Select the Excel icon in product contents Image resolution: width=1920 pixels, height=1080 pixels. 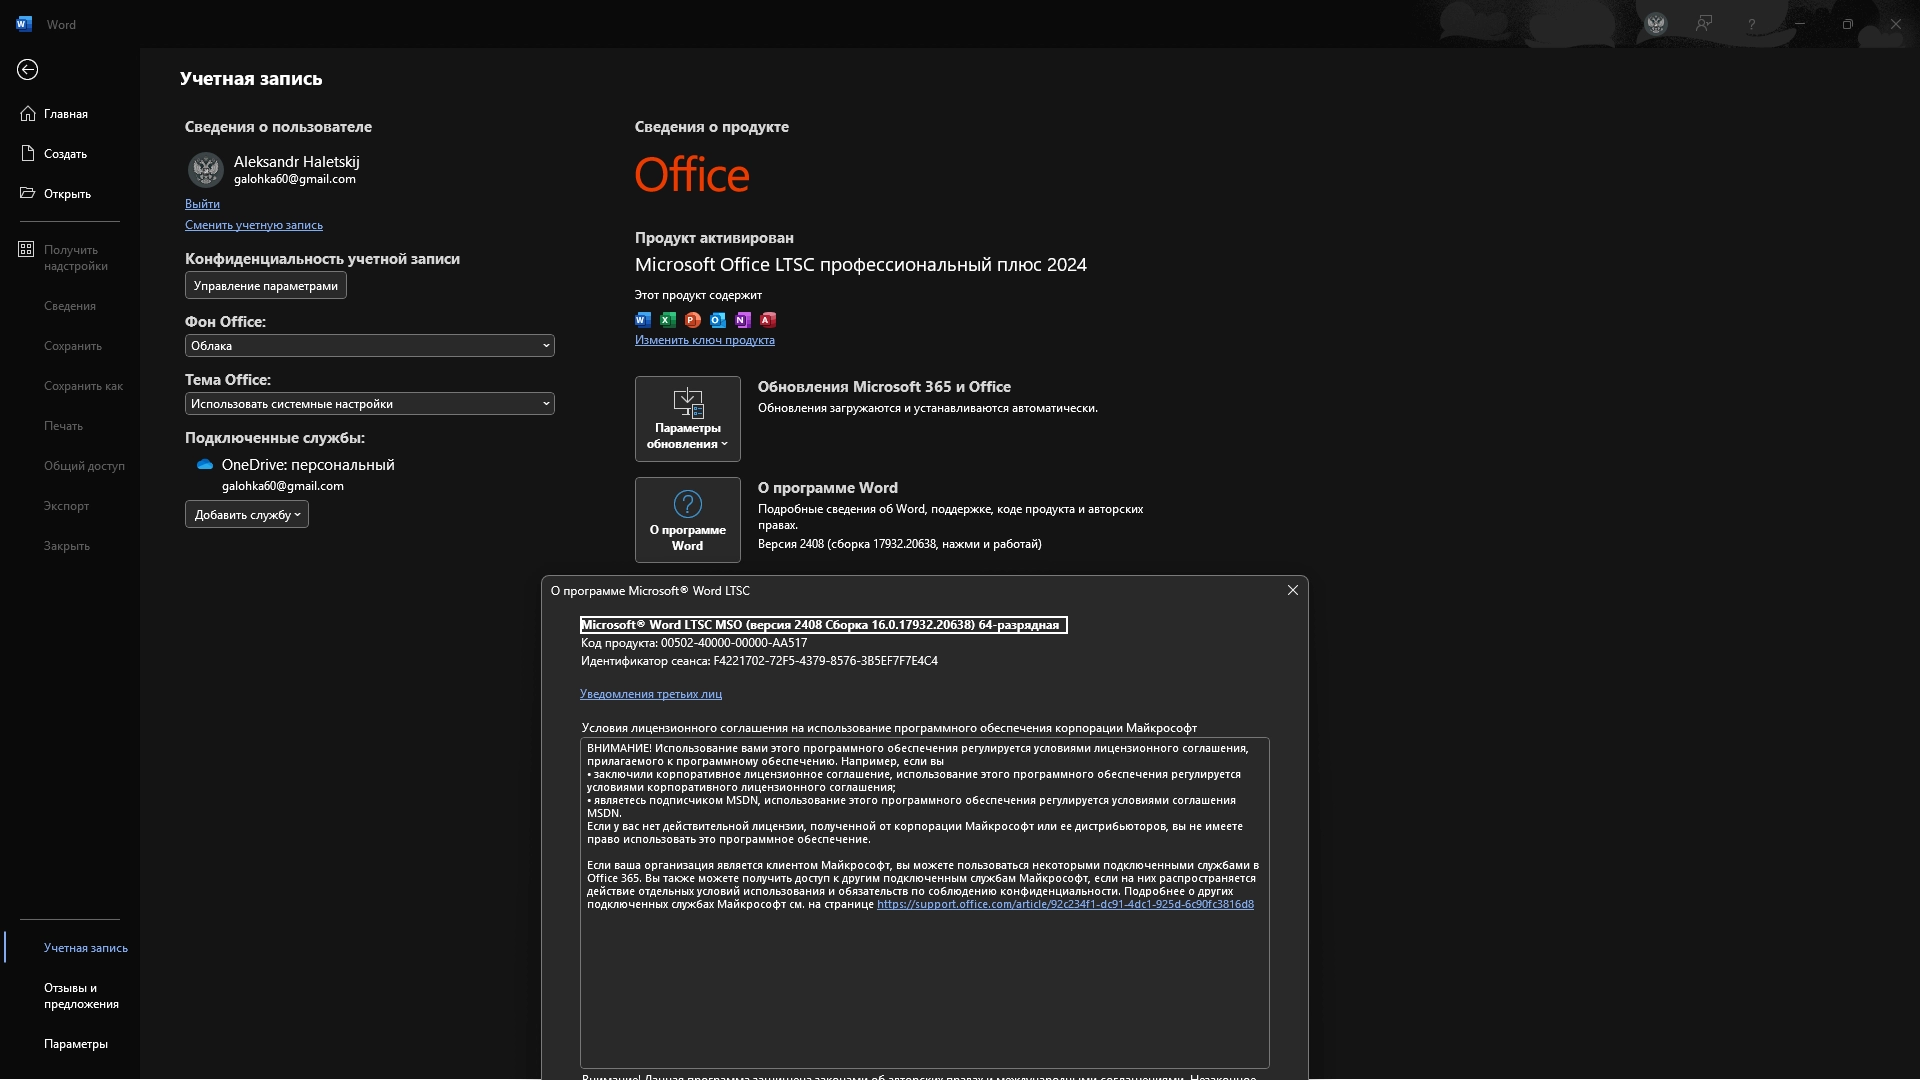click(x=668, y=319)
